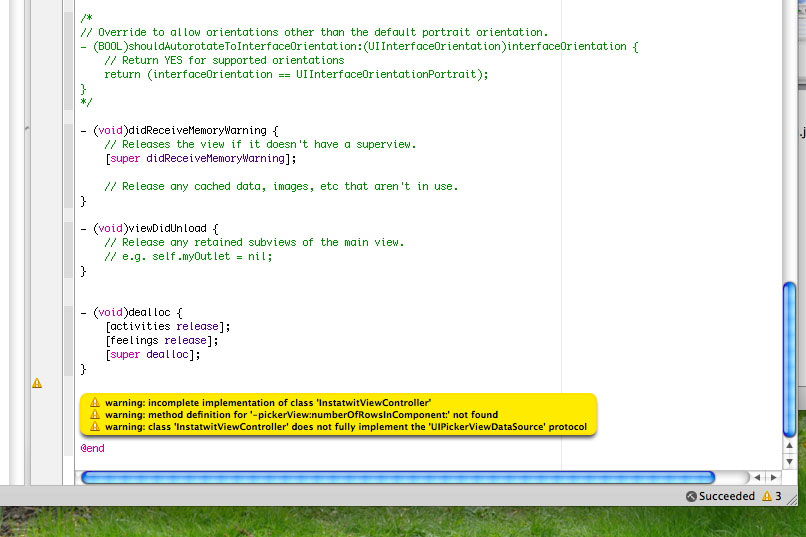The height and width of the screenshot is (537, 806).
Task: Click comment 'Releases the view if it doesn't have a superview.'
Action: click(260, 144)
